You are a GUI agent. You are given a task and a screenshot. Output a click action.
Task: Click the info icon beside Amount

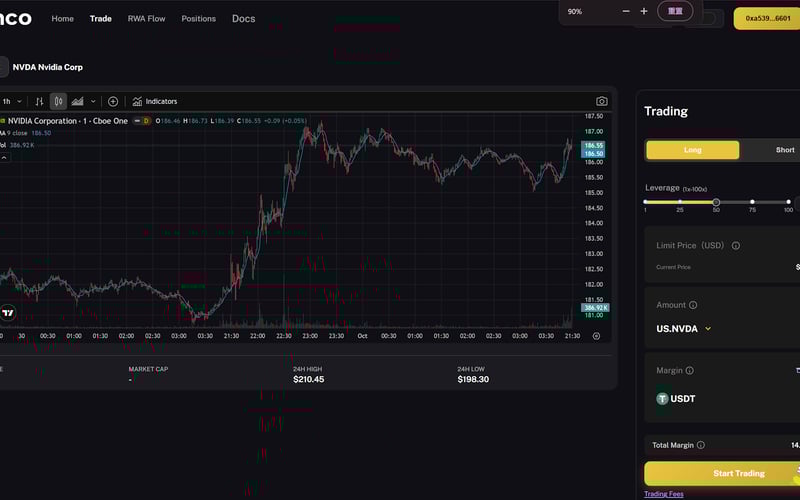[693, 305]
